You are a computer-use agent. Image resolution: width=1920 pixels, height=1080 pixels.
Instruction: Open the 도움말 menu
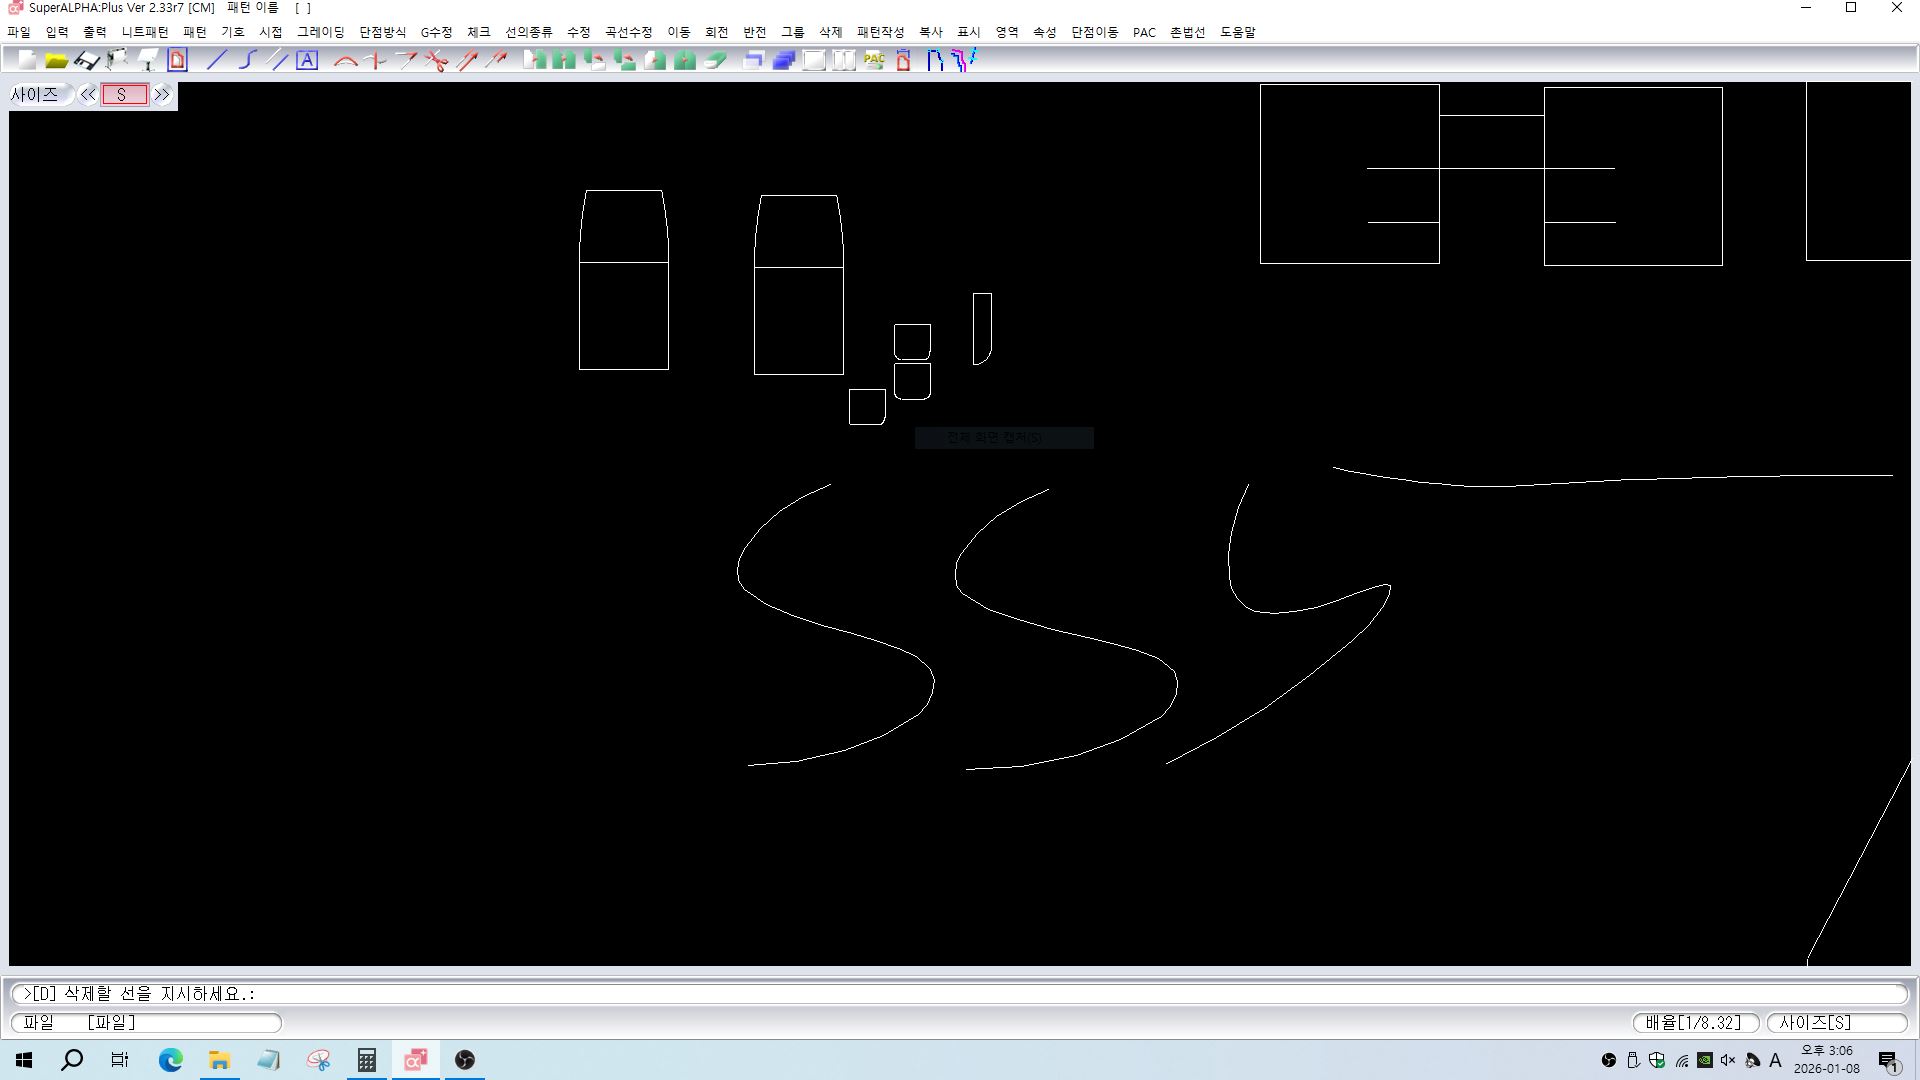[x=1237, y=32]
